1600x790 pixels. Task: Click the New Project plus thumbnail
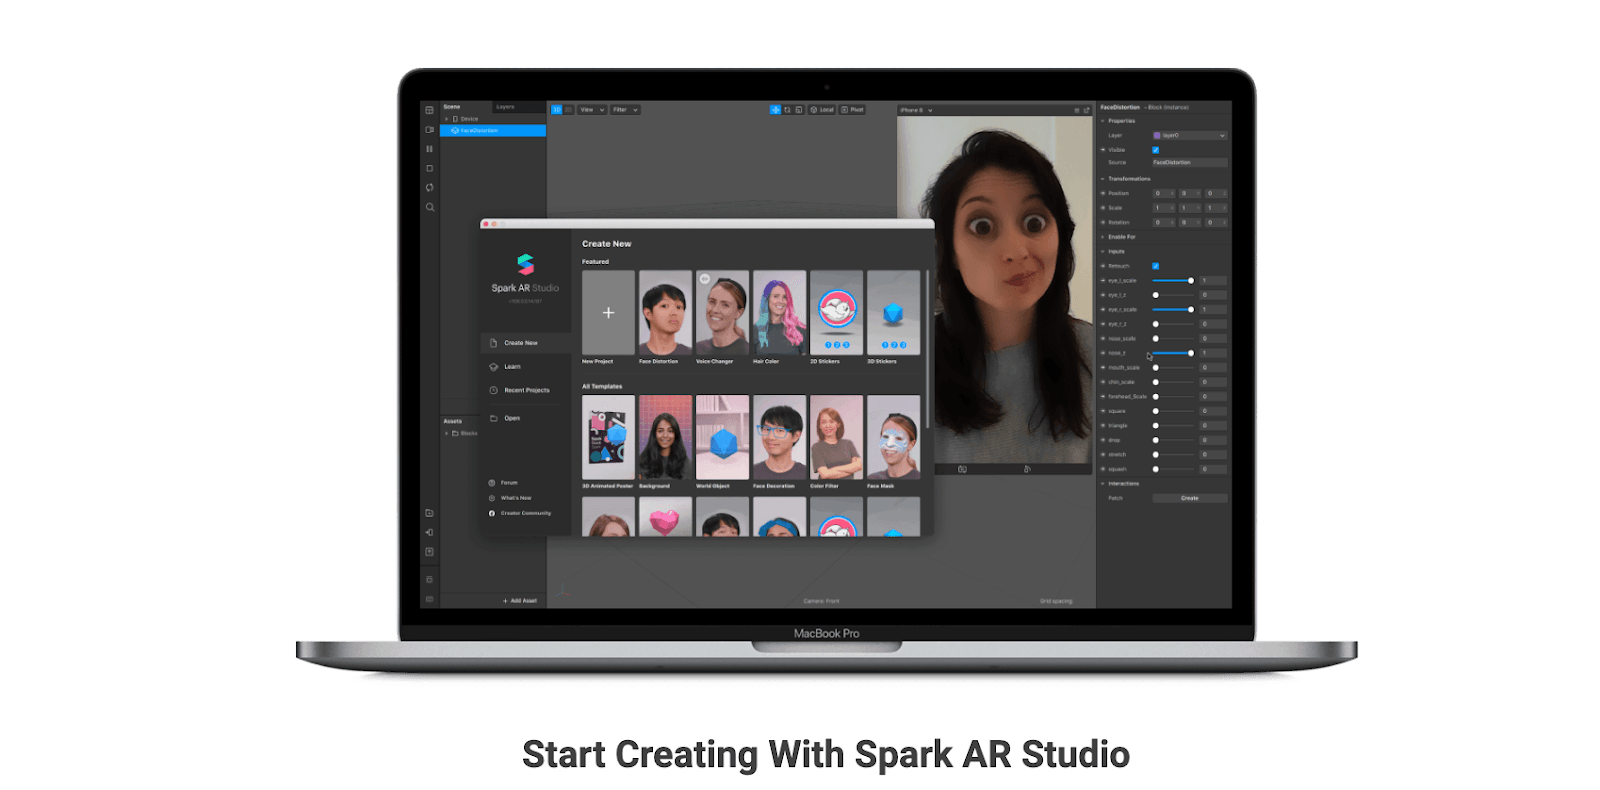pos(608,313)
